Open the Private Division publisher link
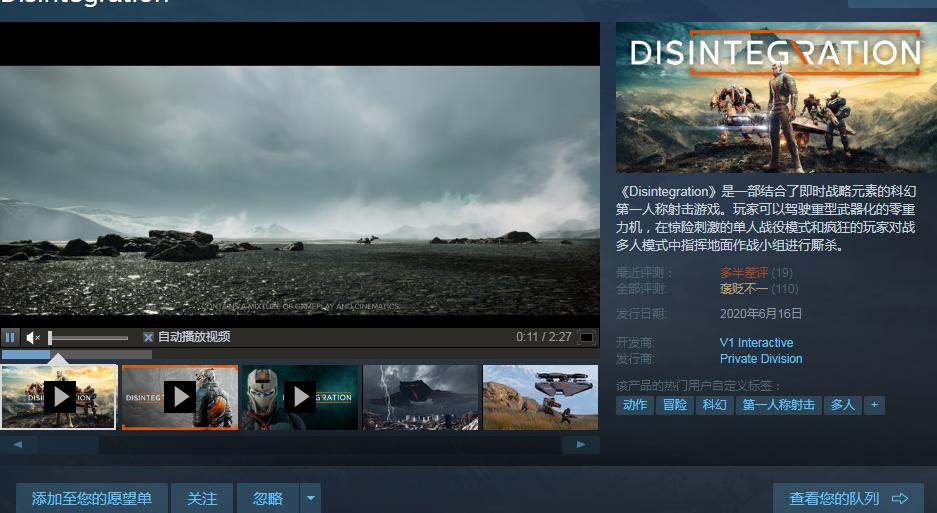This screenshot has width=937, height=513. [761, 359]
